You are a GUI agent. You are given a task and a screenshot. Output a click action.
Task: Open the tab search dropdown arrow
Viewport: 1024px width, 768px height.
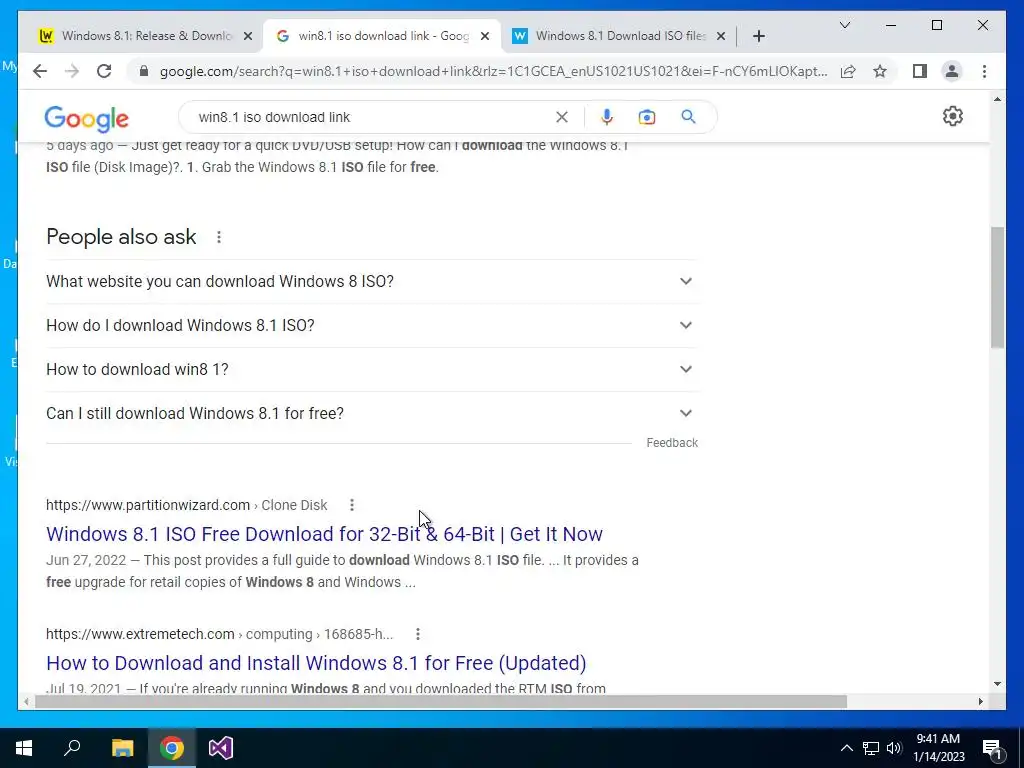point(844,25)
